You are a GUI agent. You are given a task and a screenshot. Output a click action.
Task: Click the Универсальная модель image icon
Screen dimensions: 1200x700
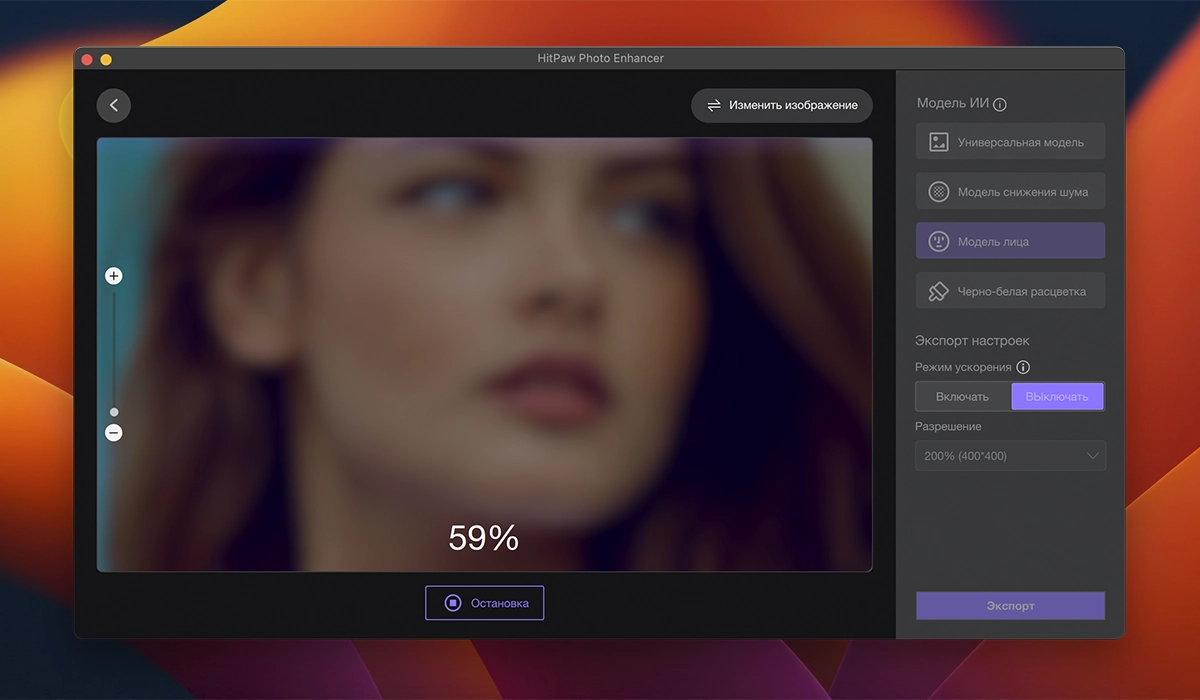coord(938,142)
